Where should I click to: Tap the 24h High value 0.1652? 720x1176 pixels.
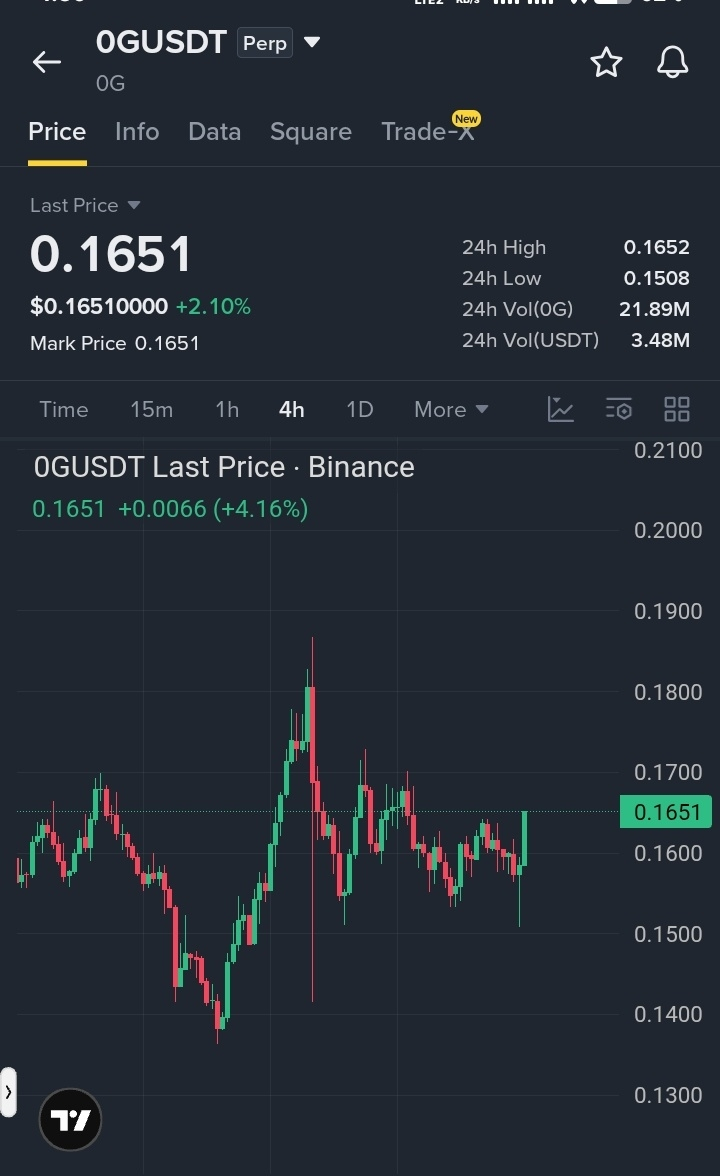click(x=656, y=248)
